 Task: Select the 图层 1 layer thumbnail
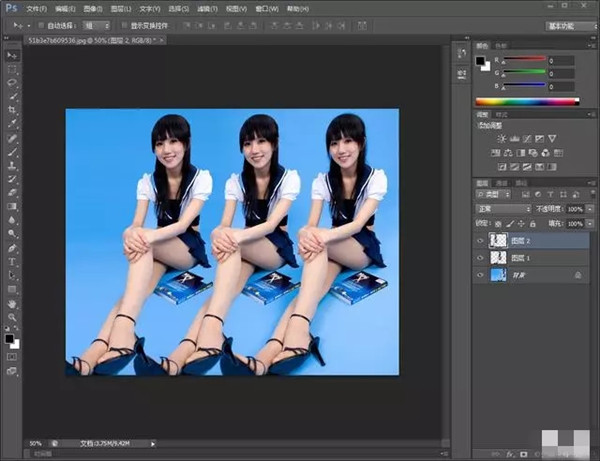497,257
